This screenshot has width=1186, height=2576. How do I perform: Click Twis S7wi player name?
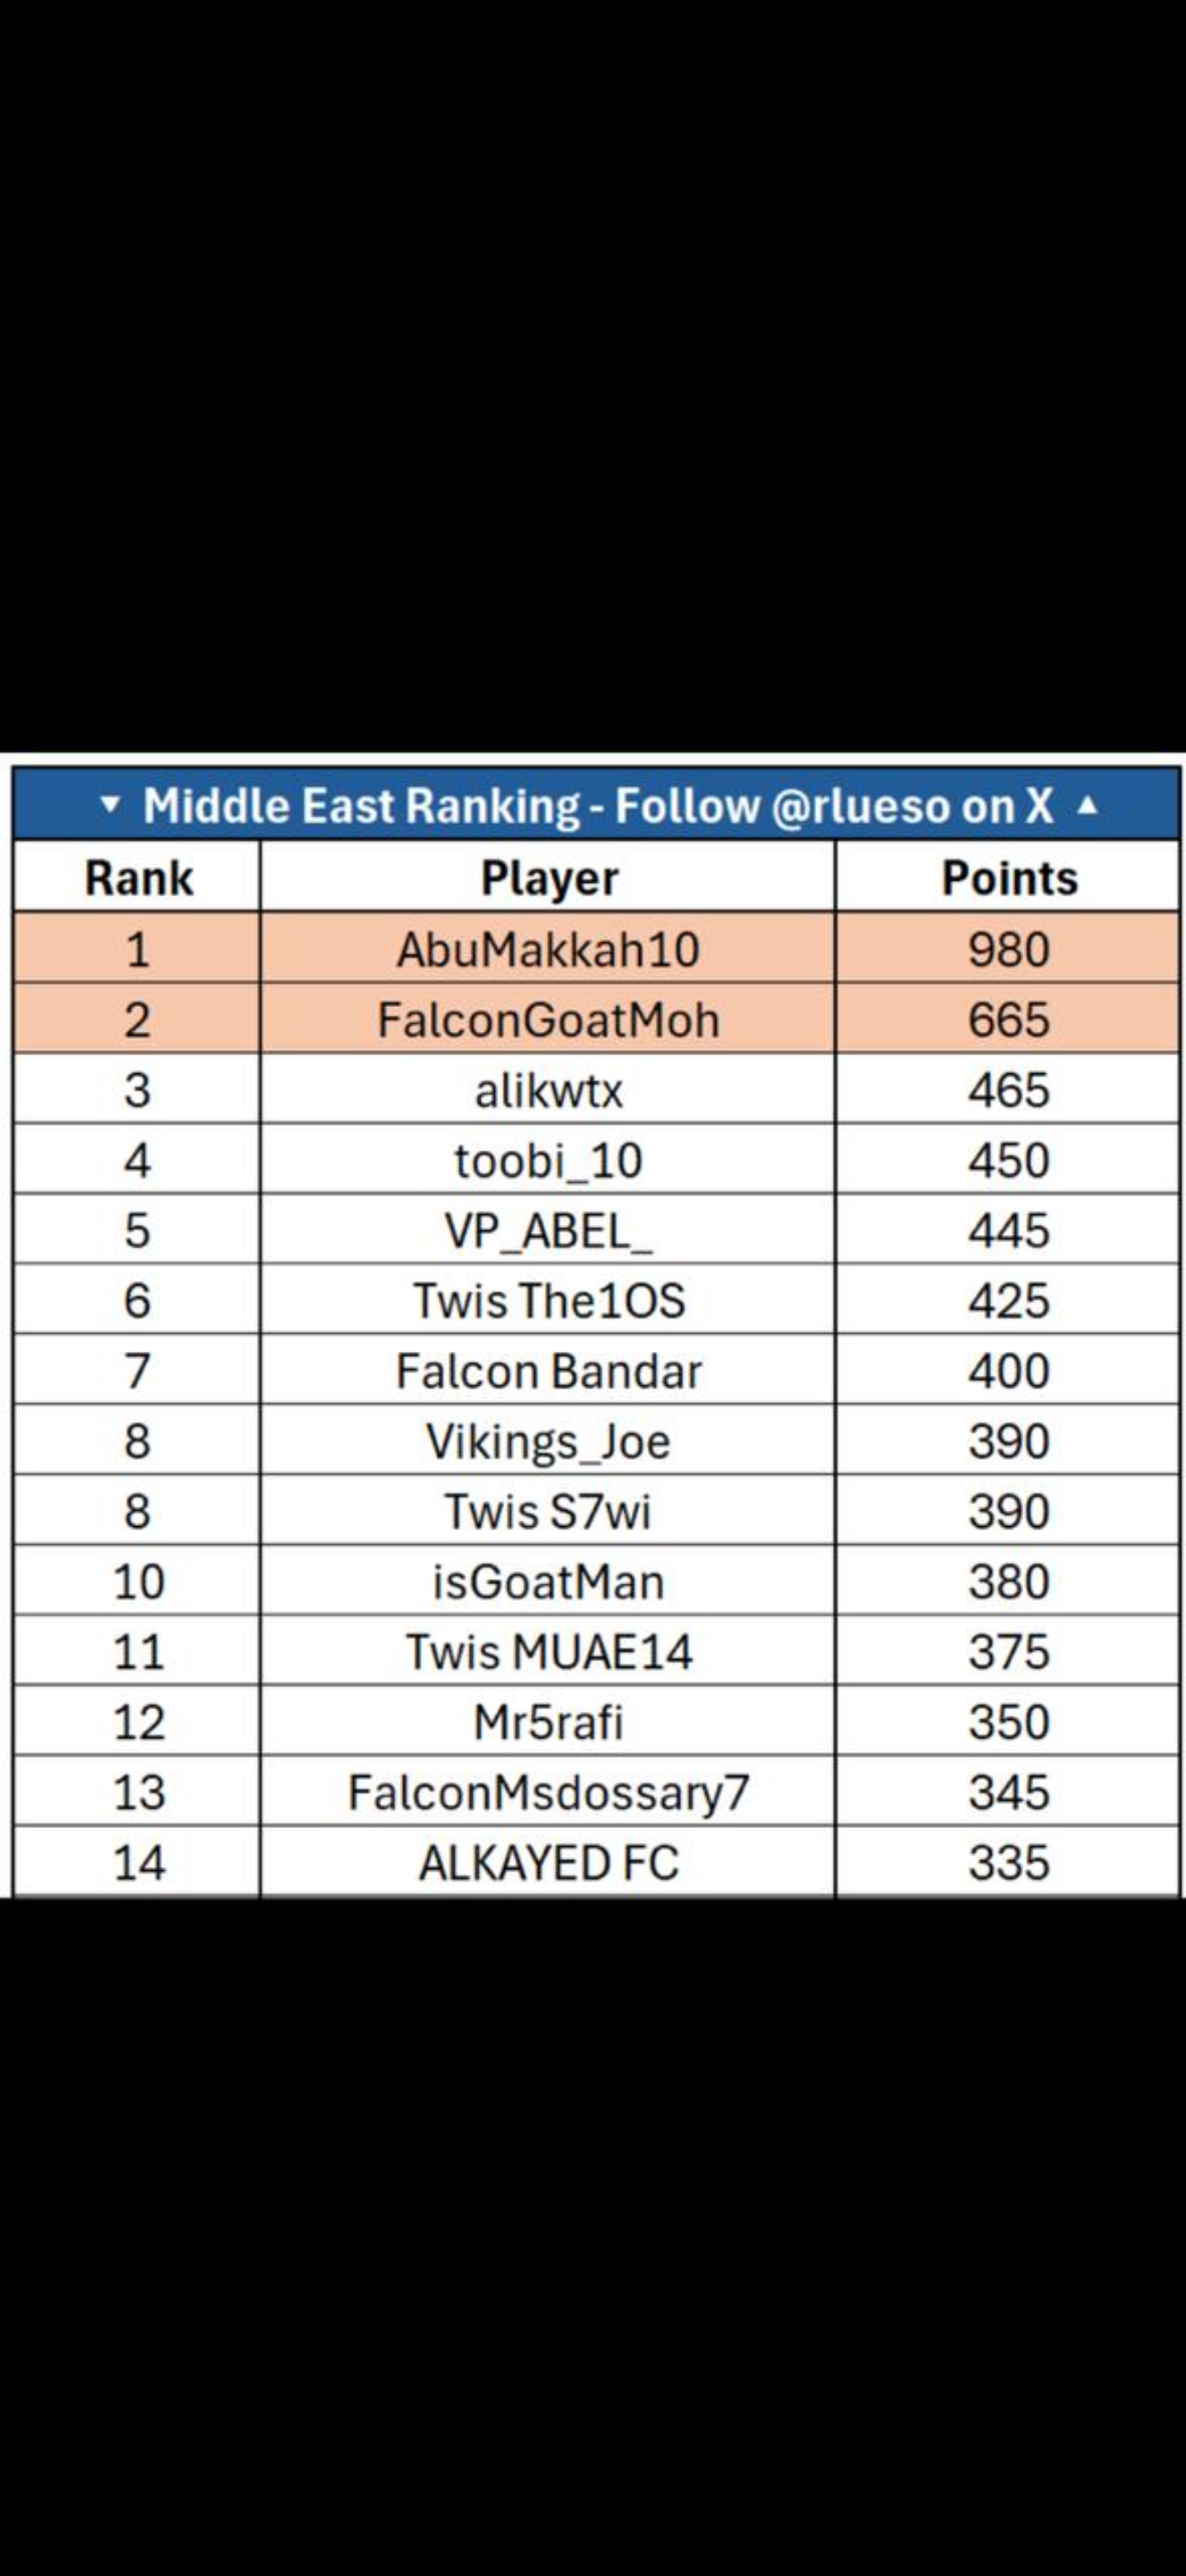pos(548,1511)
